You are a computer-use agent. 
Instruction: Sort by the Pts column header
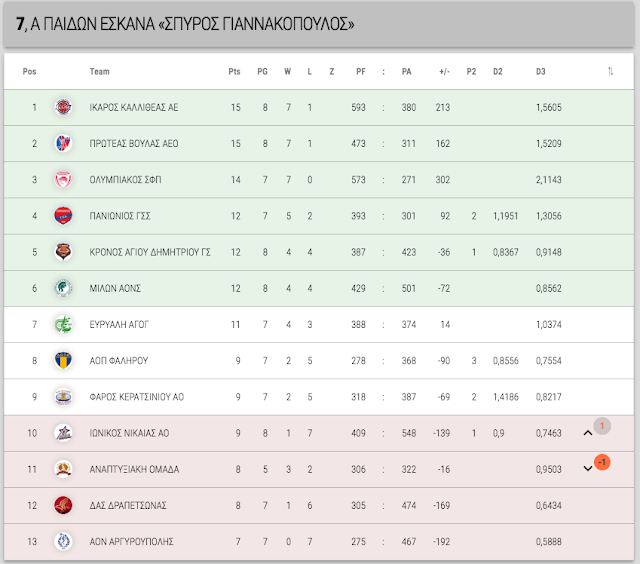pyautogui.click(x=234, y=71)
